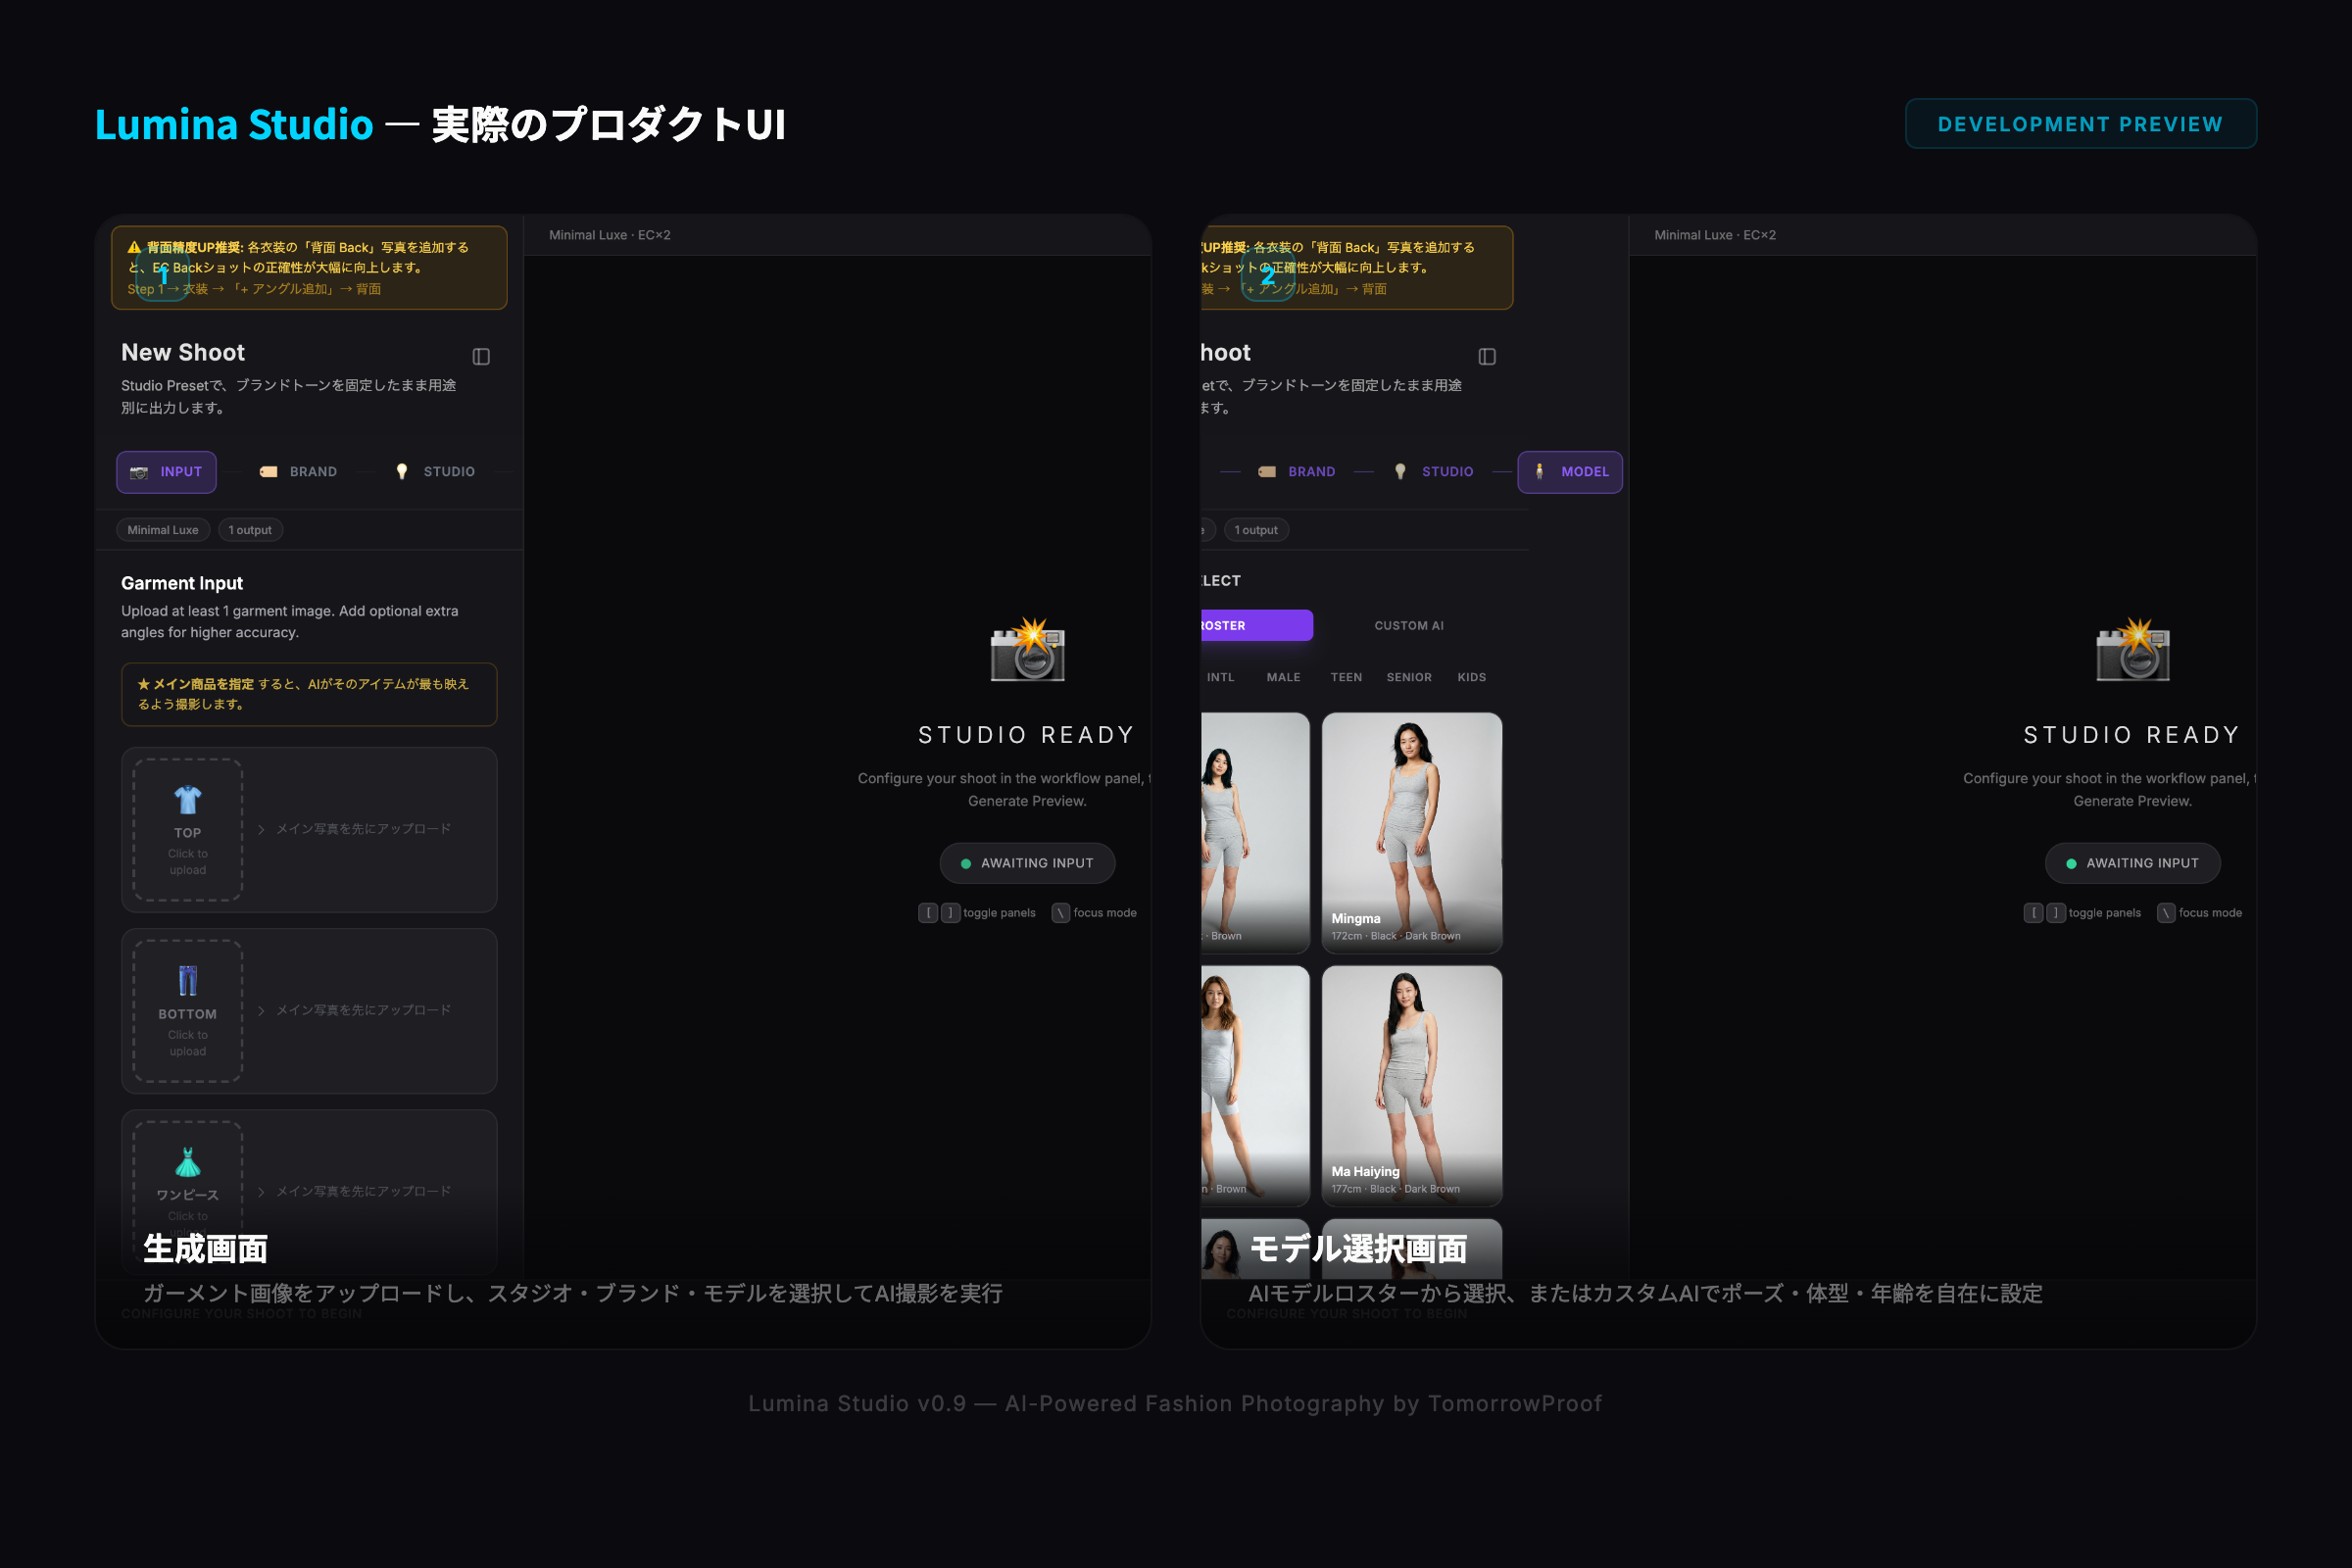Screen dimensions: 2352x1568
Task: Click tag icon beside BRAND in model screen
Action: click(1267, 472)
